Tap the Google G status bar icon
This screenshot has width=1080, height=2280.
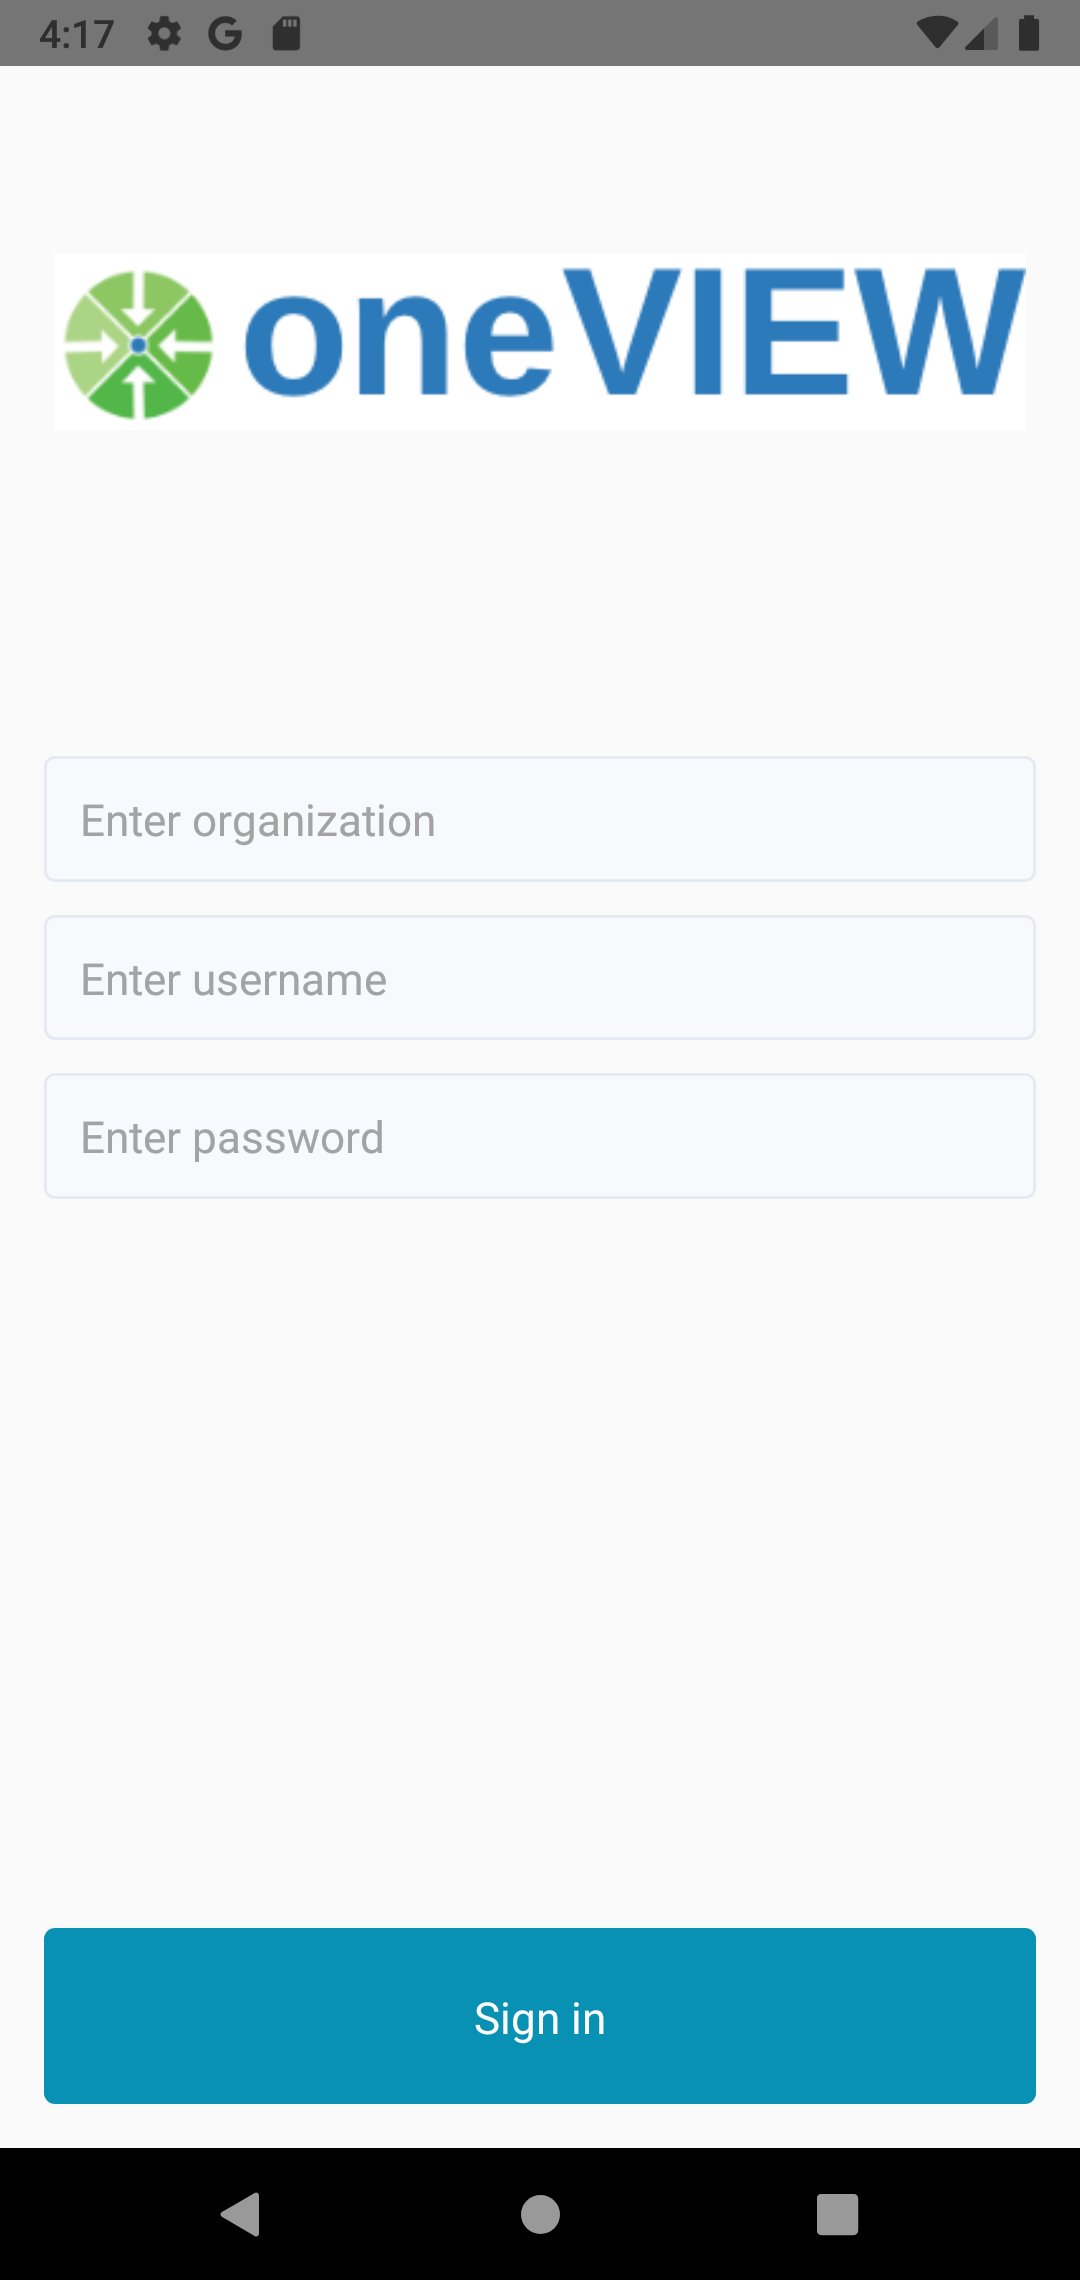[x=224, y=32]
